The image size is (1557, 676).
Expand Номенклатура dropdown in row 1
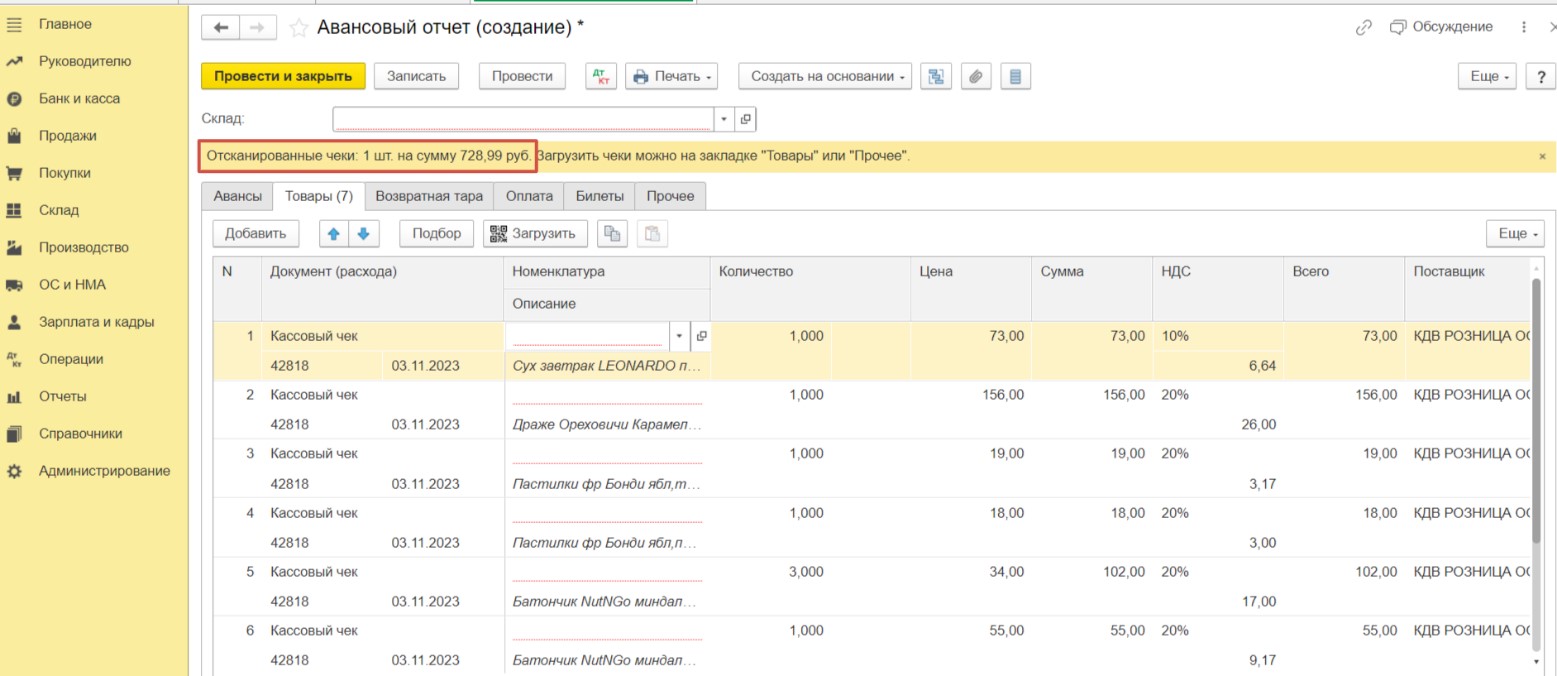click(680, 336)
